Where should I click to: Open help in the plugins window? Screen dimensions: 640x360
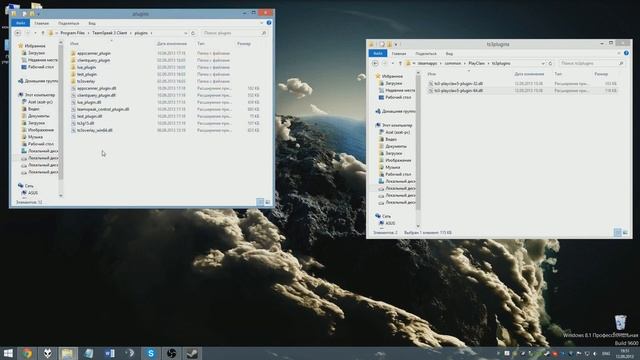click(269, 23)
